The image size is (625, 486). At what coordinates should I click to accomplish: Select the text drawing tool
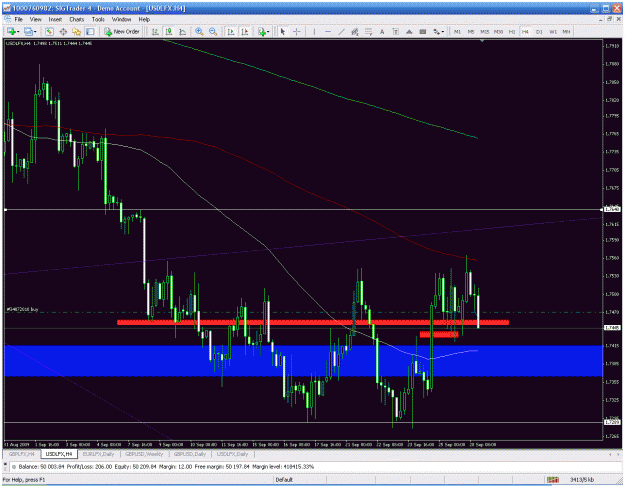pyautogui.click(x=382, y=31)
